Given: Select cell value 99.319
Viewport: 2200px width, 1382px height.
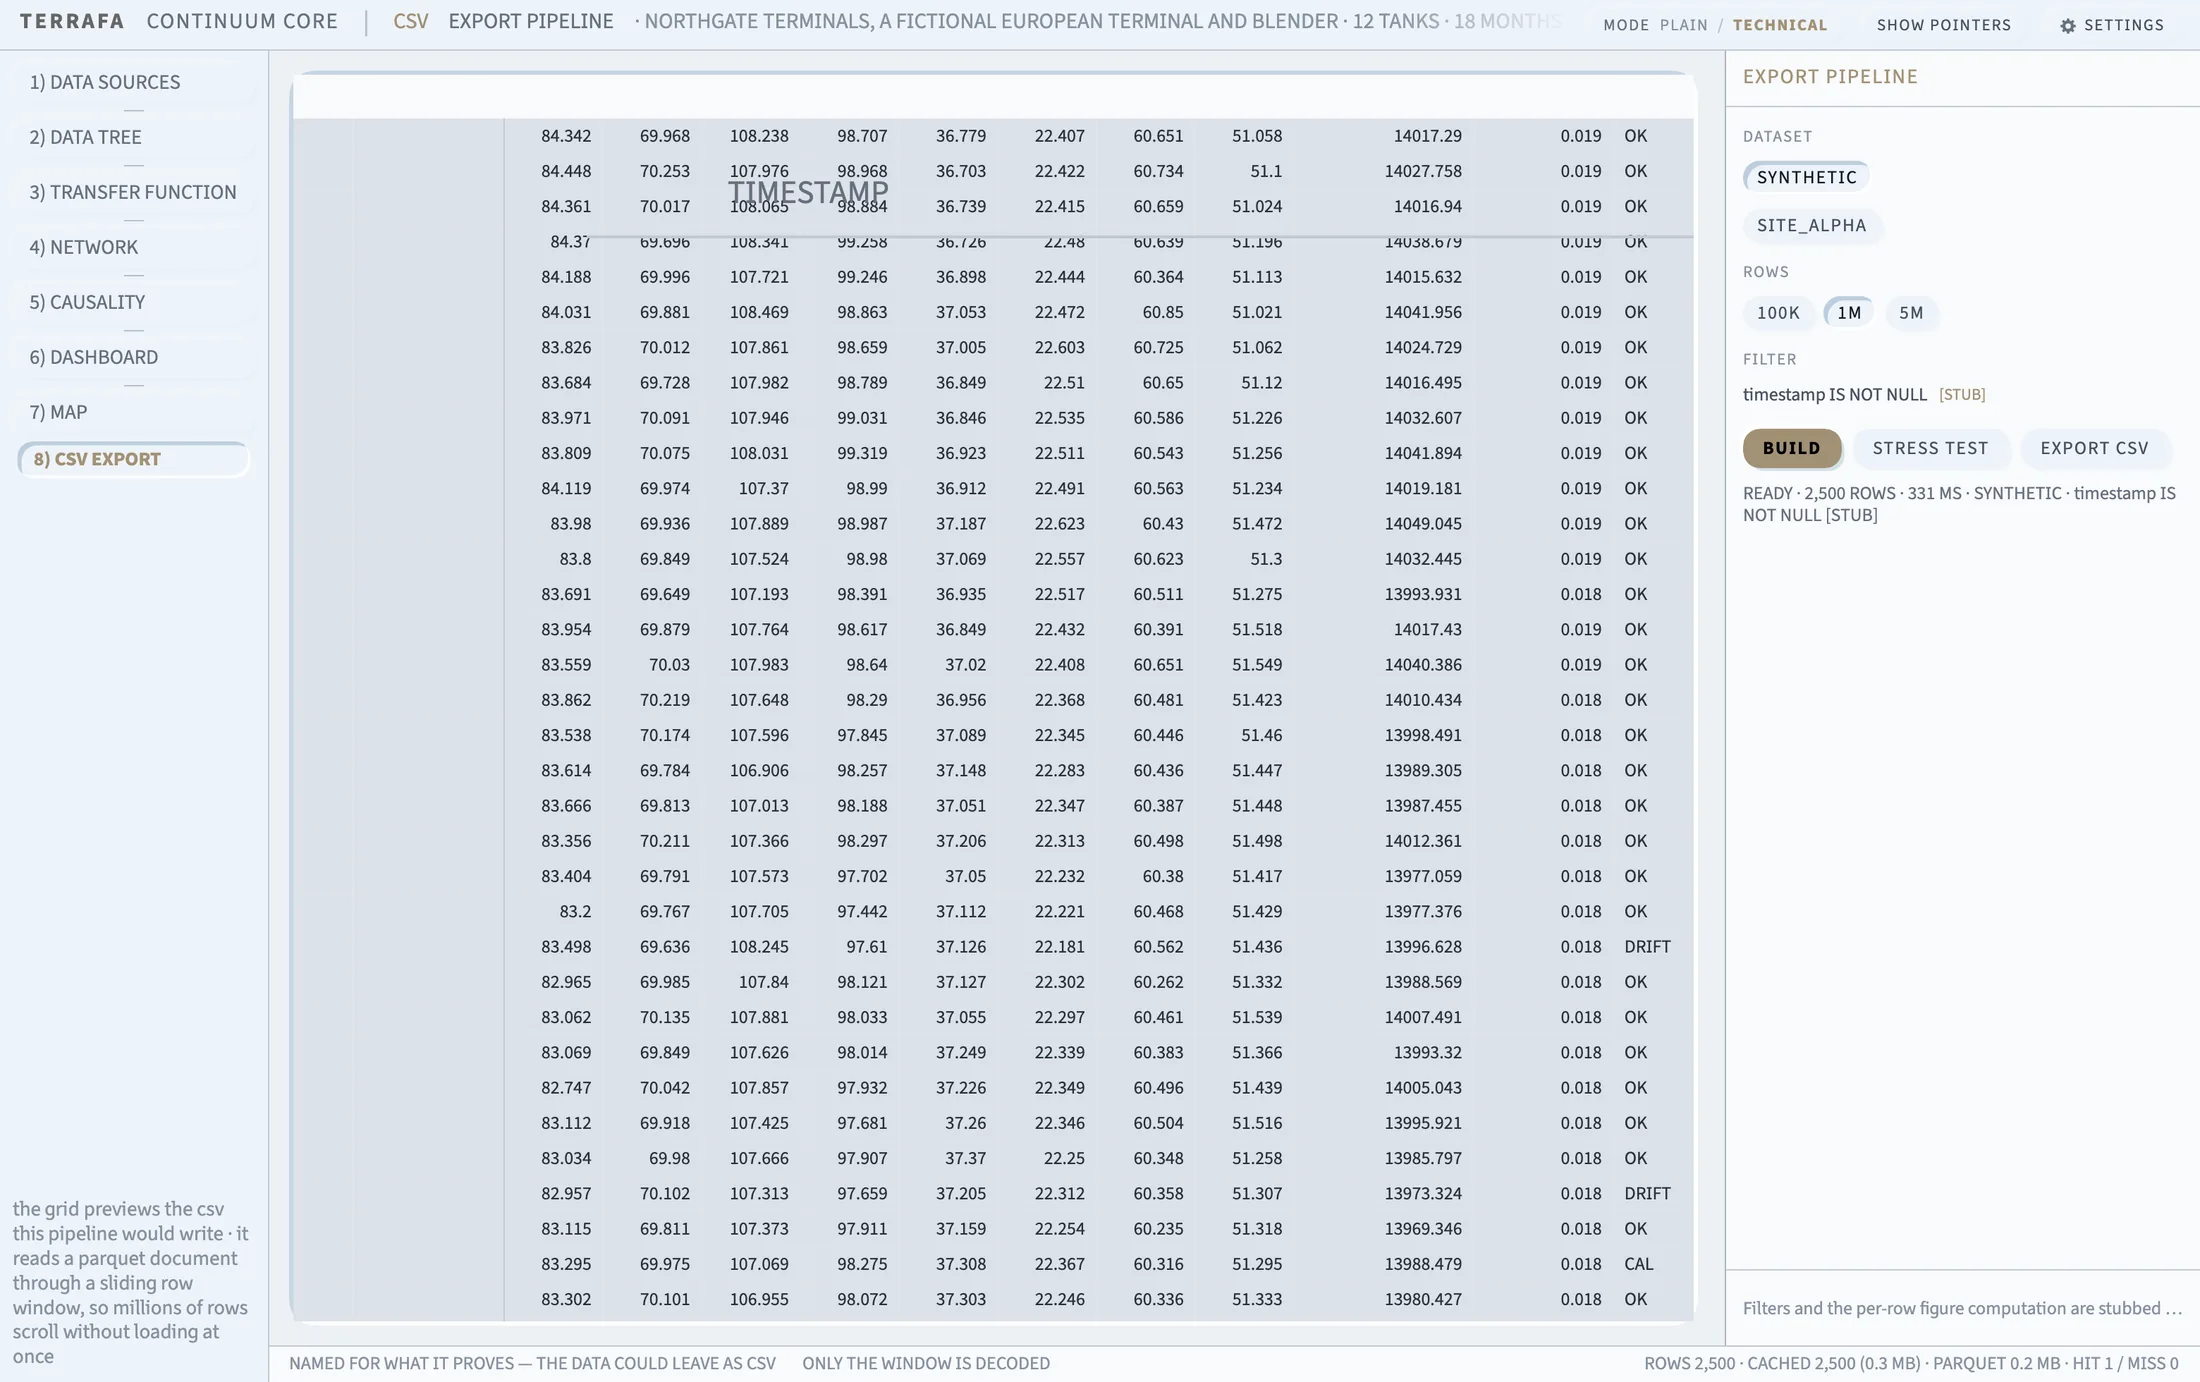Looking at the screenshot, I should point(862,453).
